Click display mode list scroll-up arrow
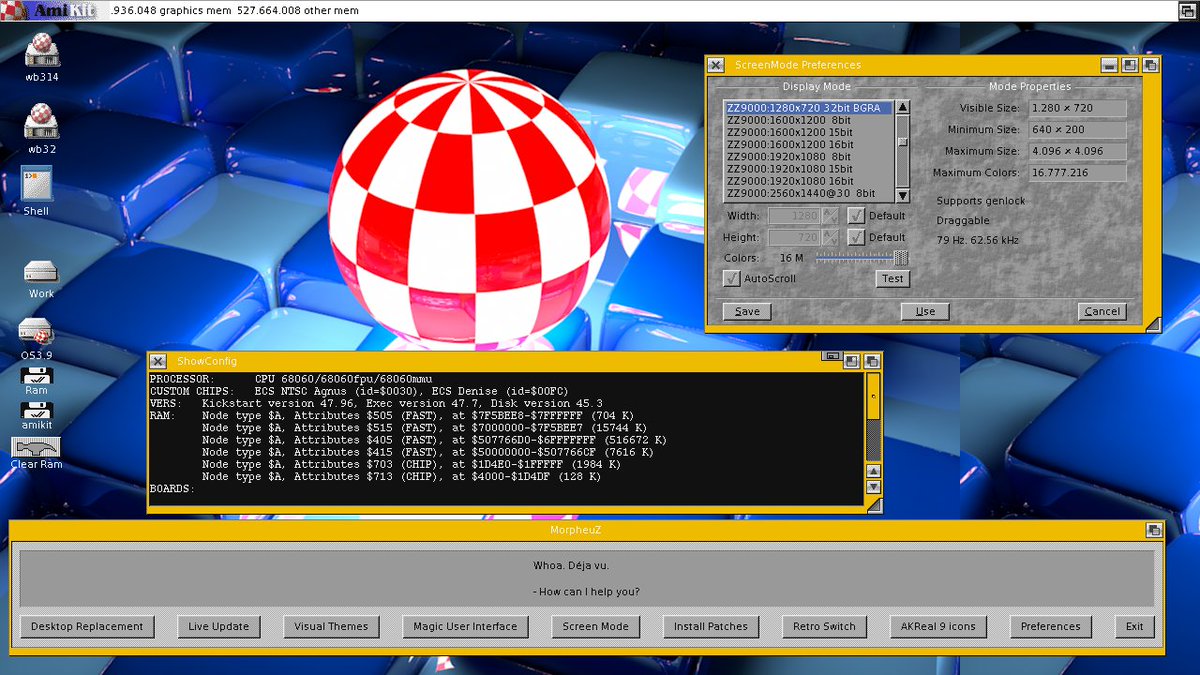The image size is (1200, 675). [902, 107]
